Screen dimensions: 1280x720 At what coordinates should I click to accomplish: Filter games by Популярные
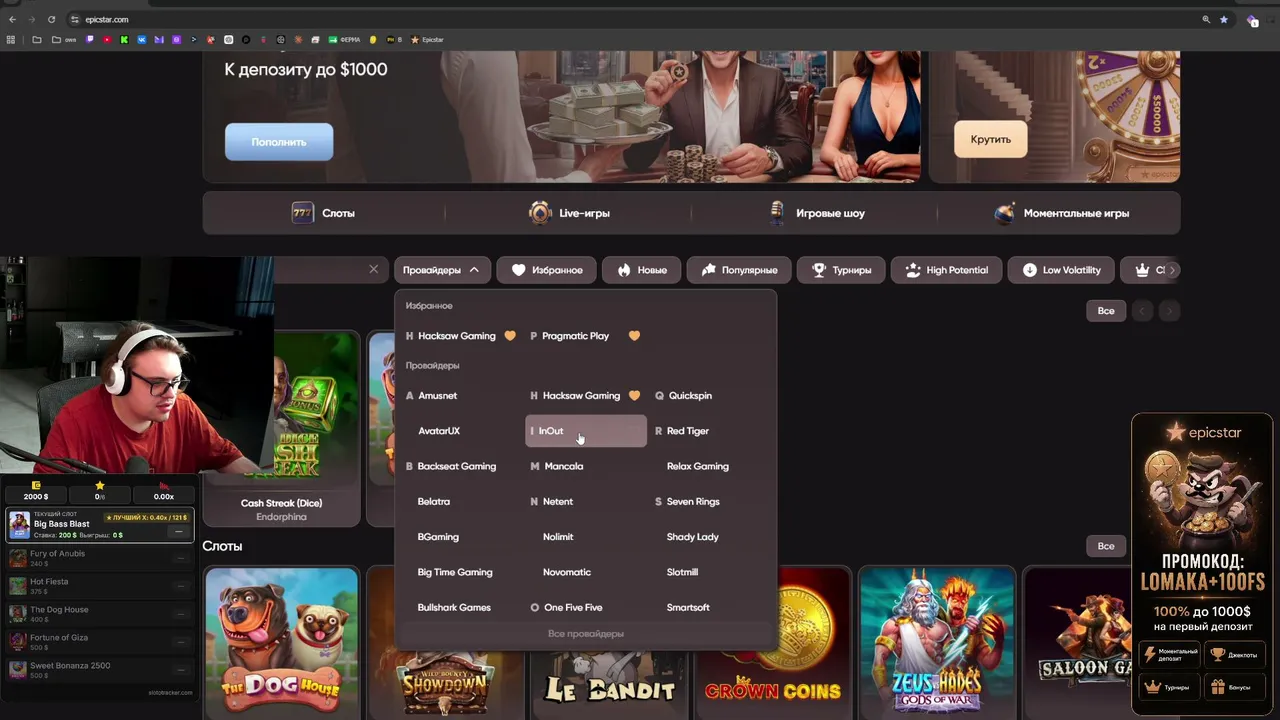[x=739, y=270]
